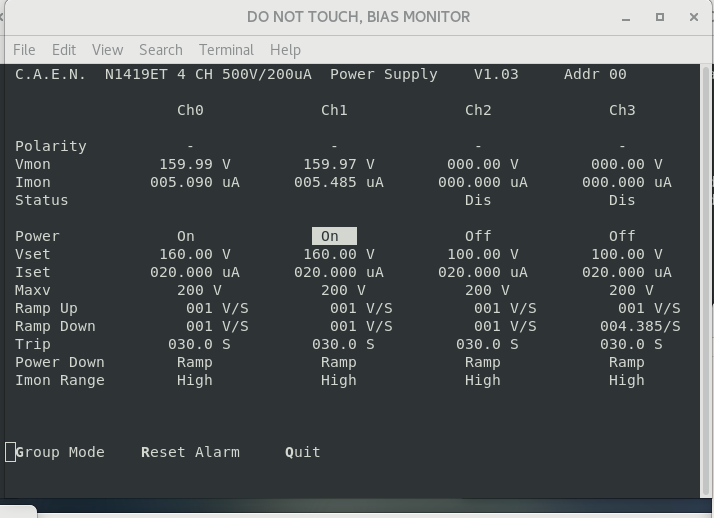The image size is (714, 518).
Task: Close the BIAS MONITOR window
Action: 694,17
